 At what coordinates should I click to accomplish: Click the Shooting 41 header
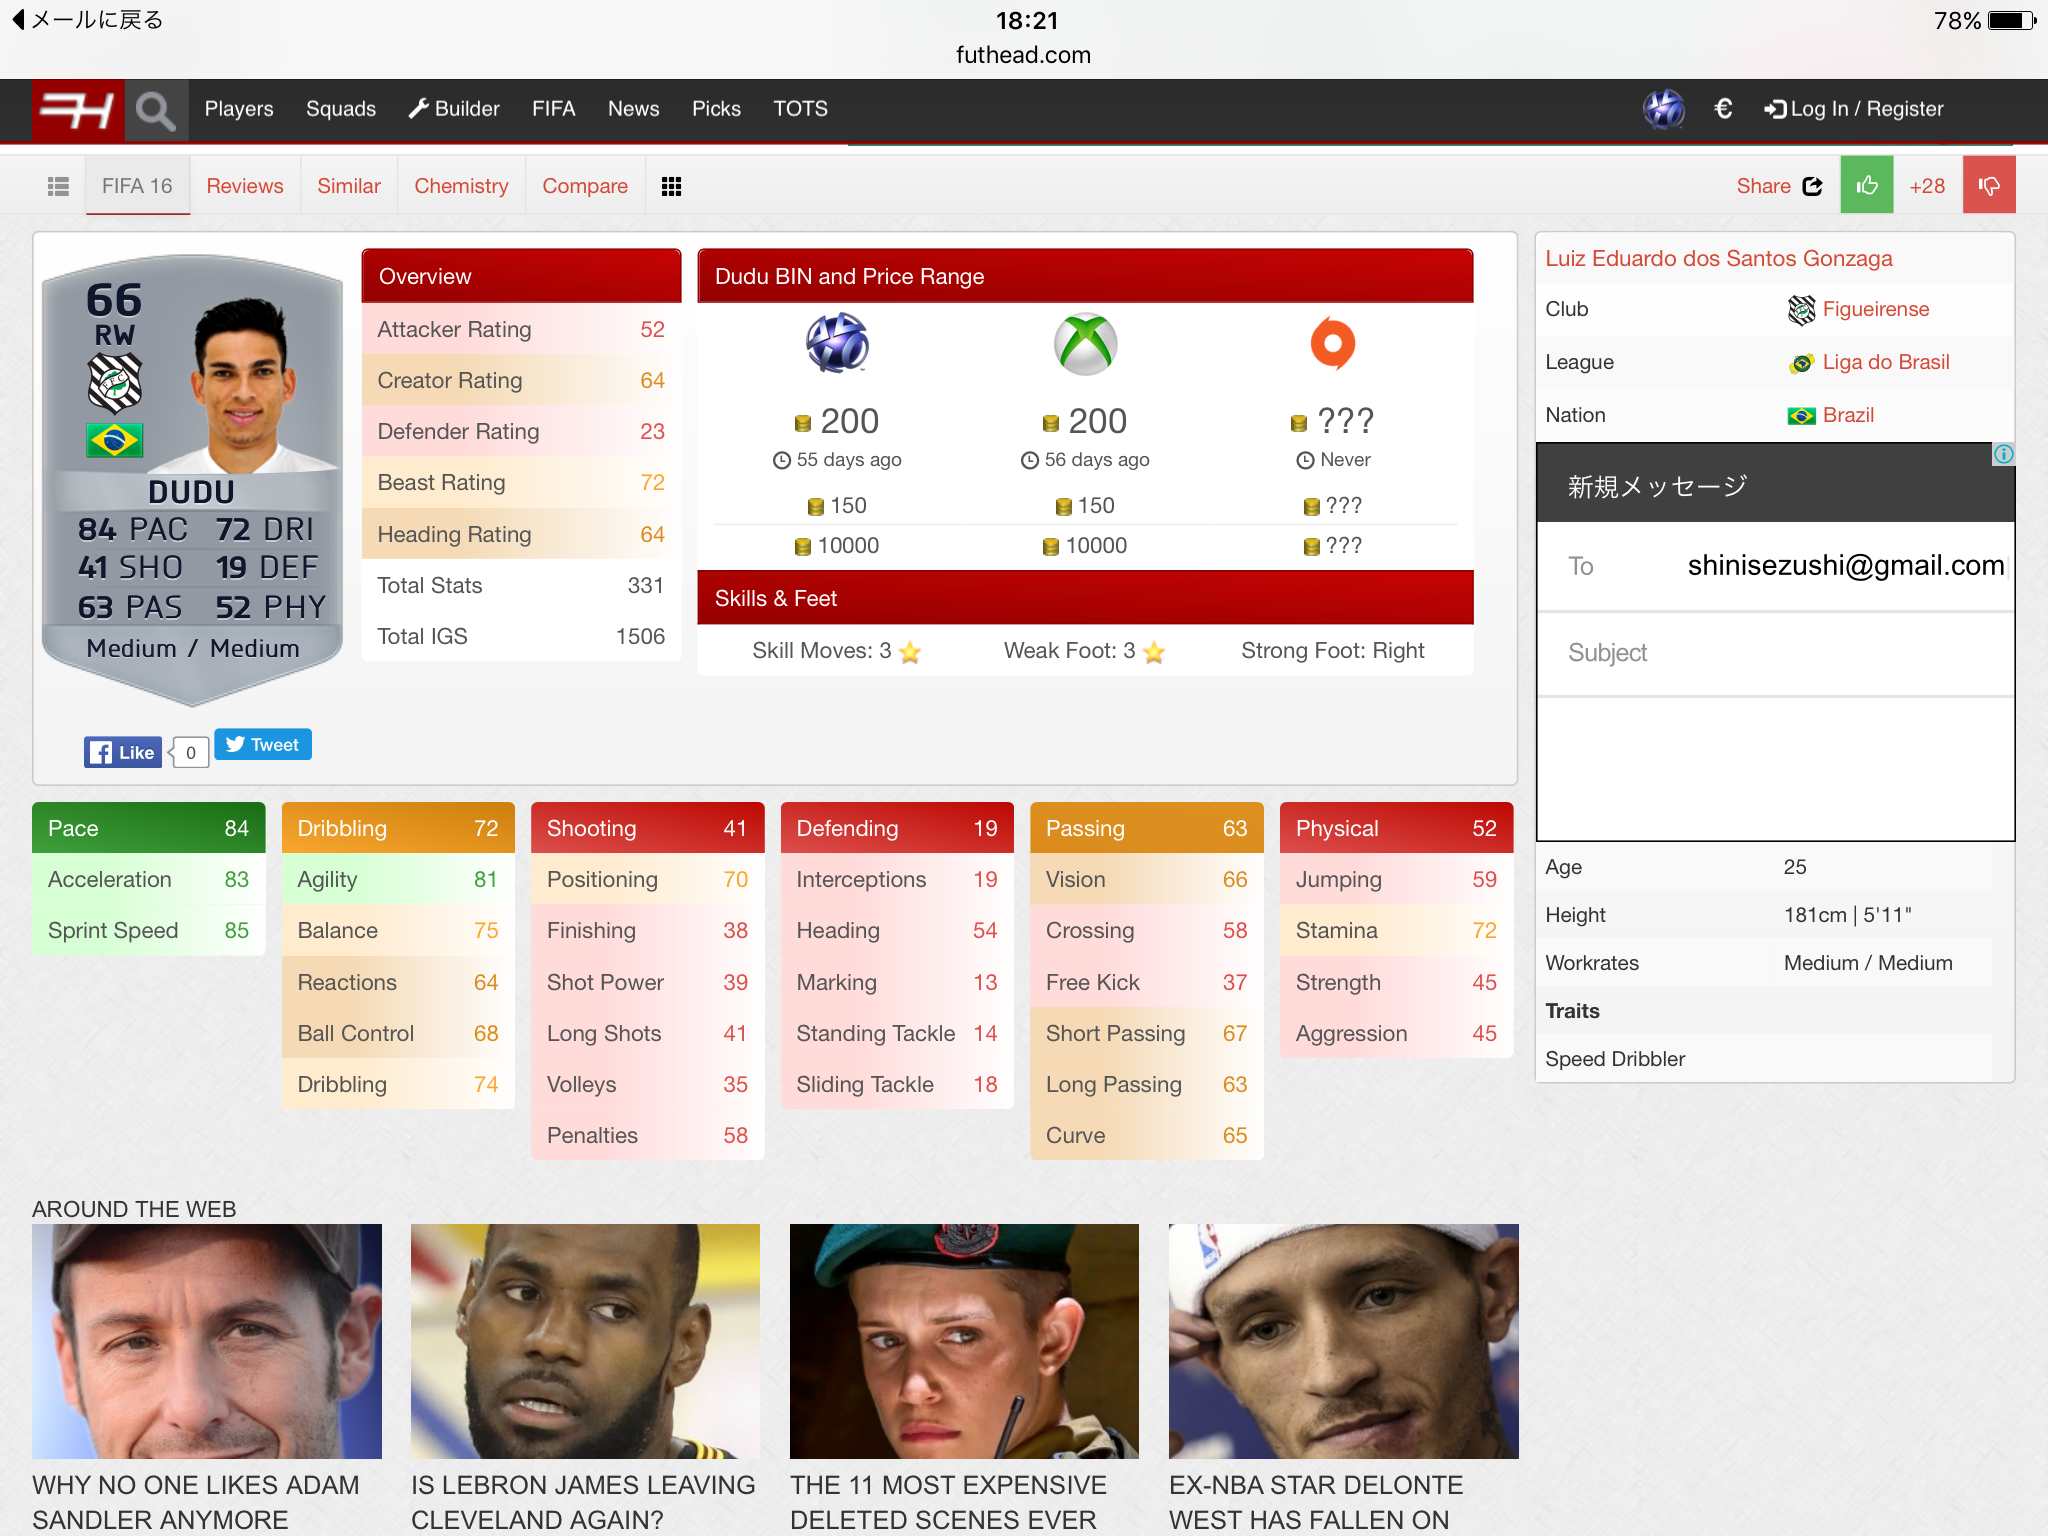pos(648,828)
